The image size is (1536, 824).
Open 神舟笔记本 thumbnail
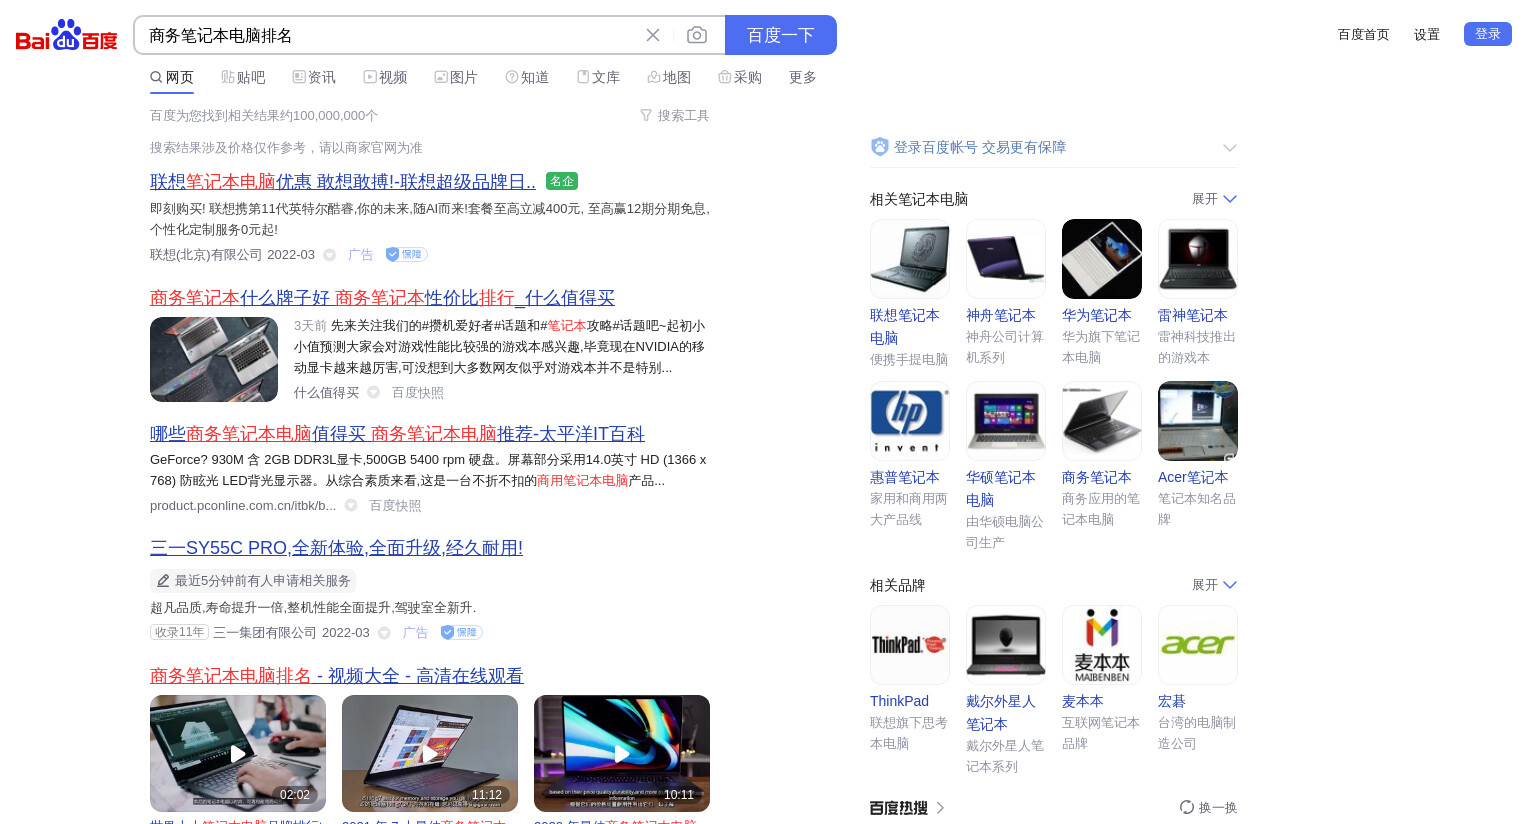[x=1006, y=259]
